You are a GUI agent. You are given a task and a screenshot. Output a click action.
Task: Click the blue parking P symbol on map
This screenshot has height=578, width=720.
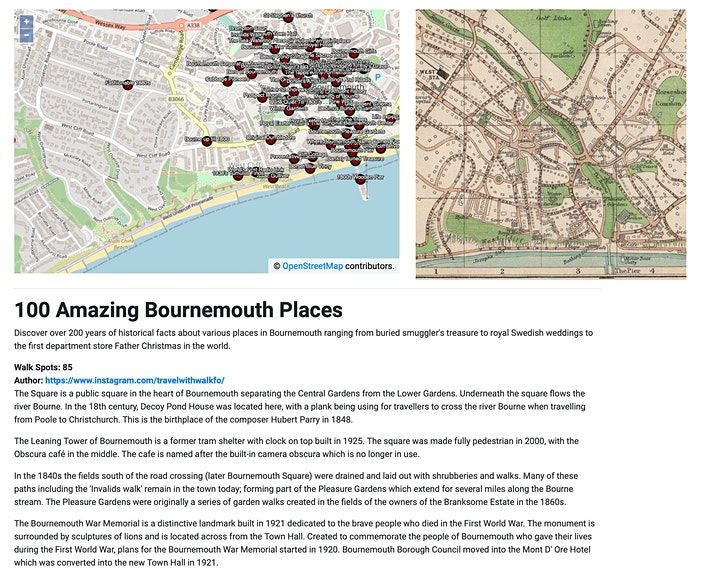click(377, 76)
